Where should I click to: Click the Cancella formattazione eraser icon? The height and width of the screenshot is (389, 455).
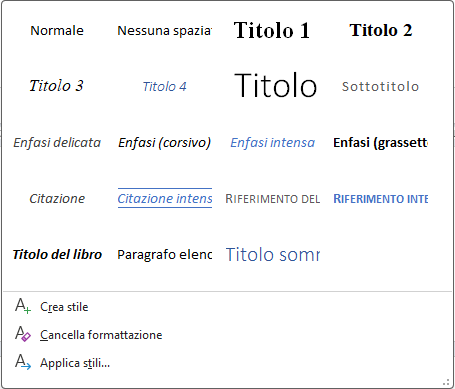click(x=23, y=334)
